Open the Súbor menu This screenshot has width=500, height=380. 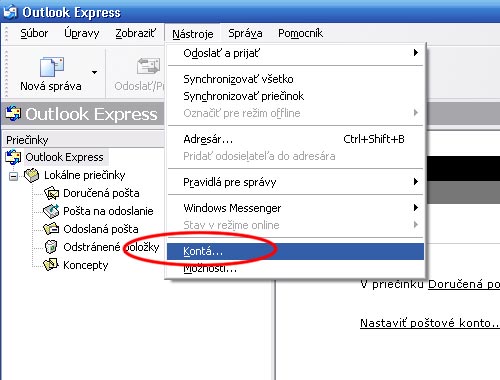pyautogui.click(x=34, y=33)
